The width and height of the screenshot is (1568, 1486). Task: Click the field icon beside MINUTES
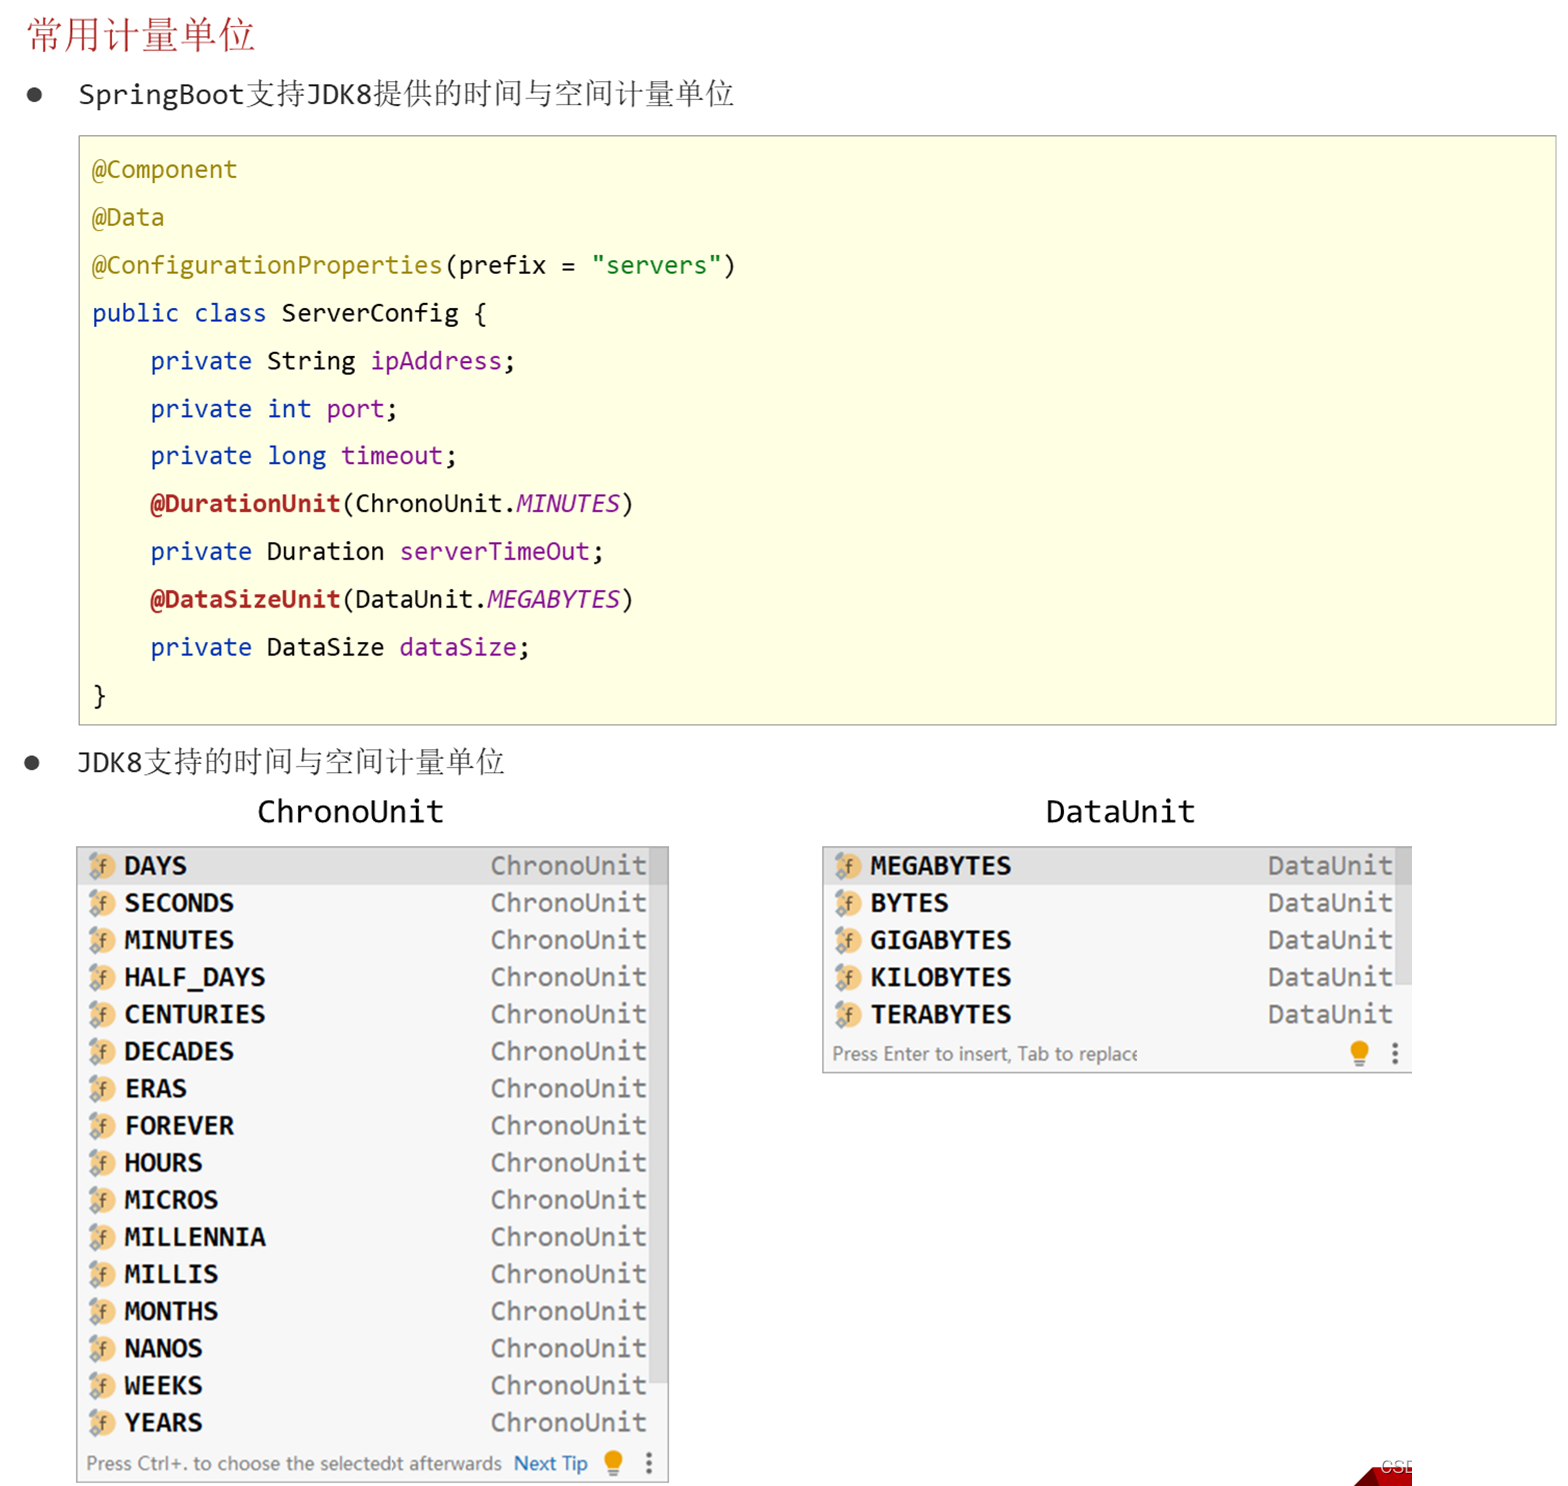coord(101,939)
